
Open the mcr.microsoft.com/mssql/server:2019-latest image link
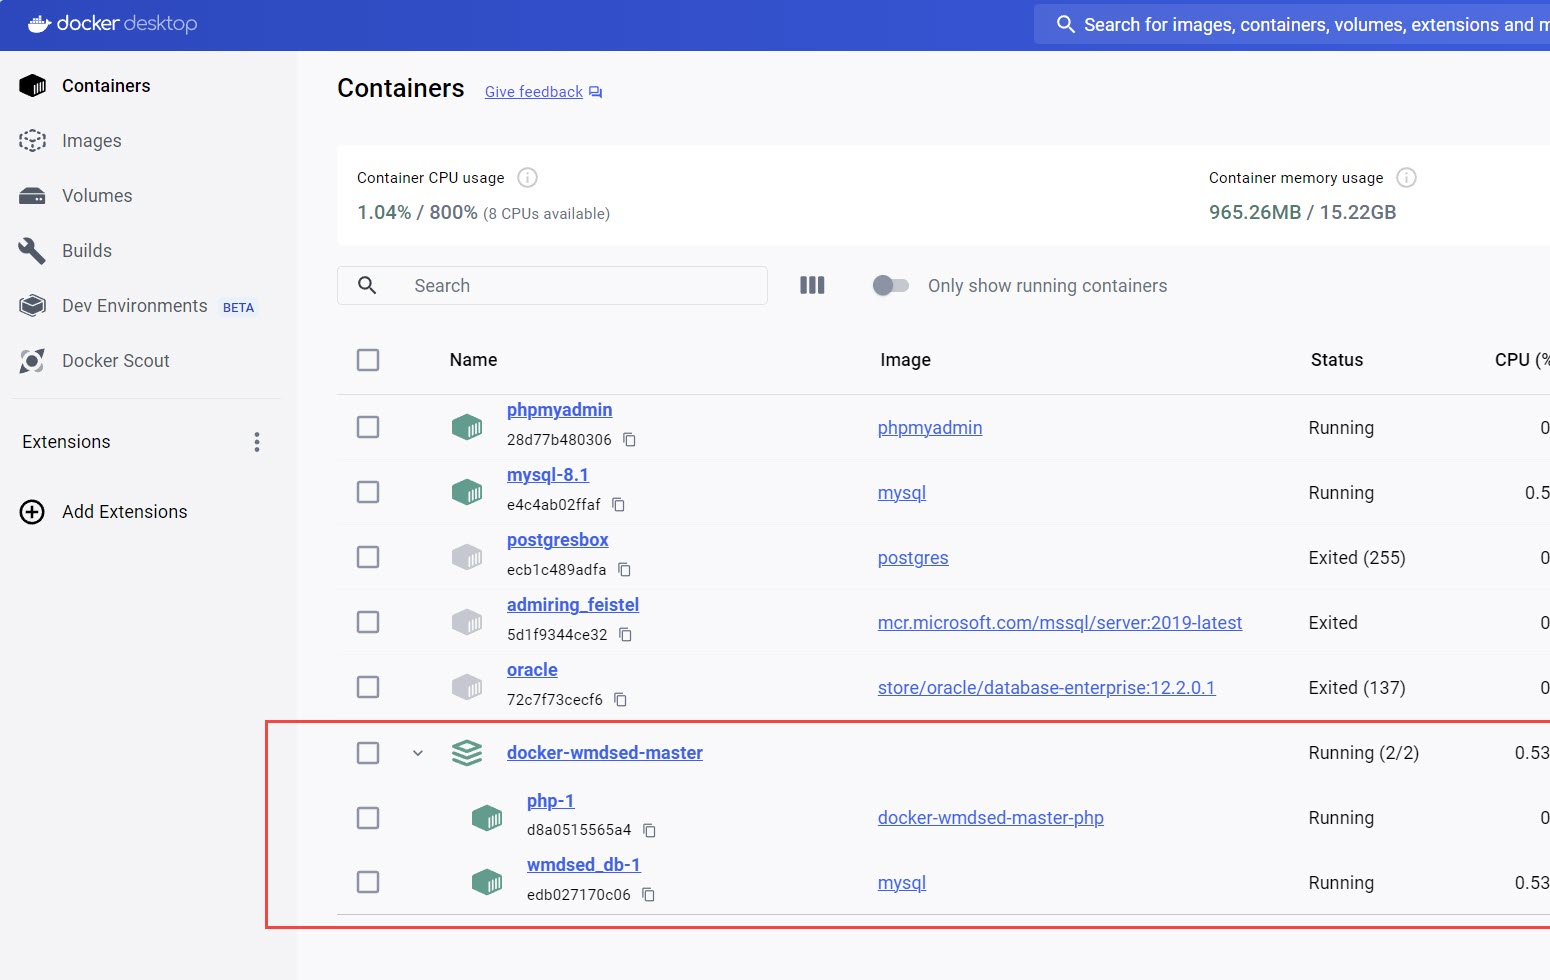click(x=1060, y=623)
